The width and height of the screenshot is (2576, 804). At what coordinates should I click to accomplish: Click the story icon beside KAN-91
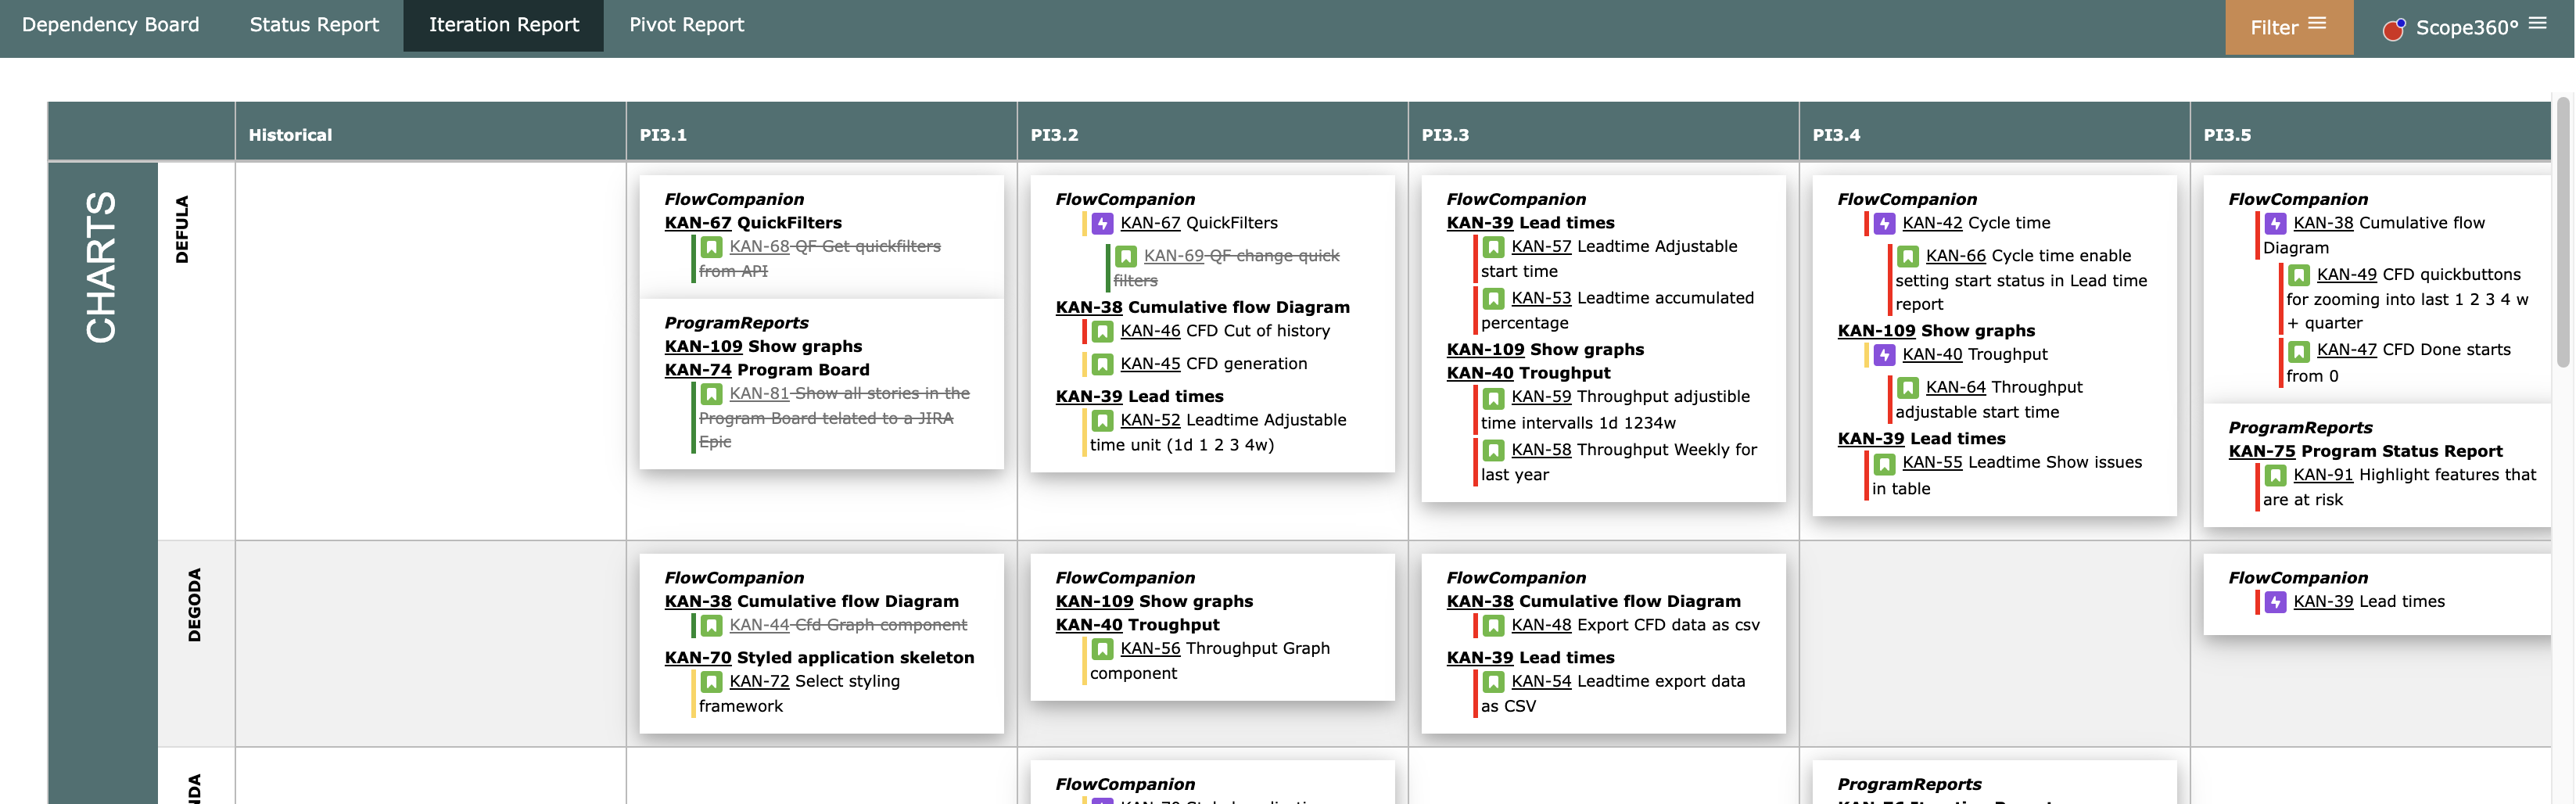click(2276, 475)
